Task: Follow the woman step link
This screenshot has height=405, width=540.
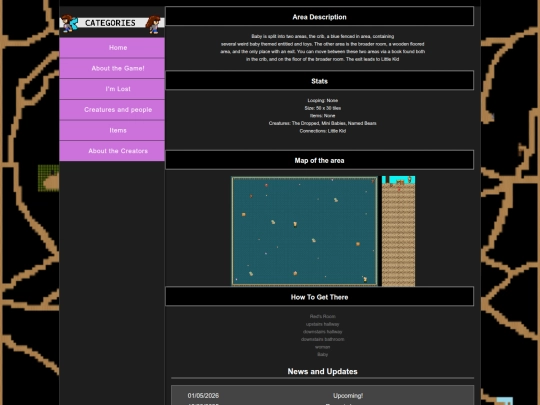Action: 322,347
